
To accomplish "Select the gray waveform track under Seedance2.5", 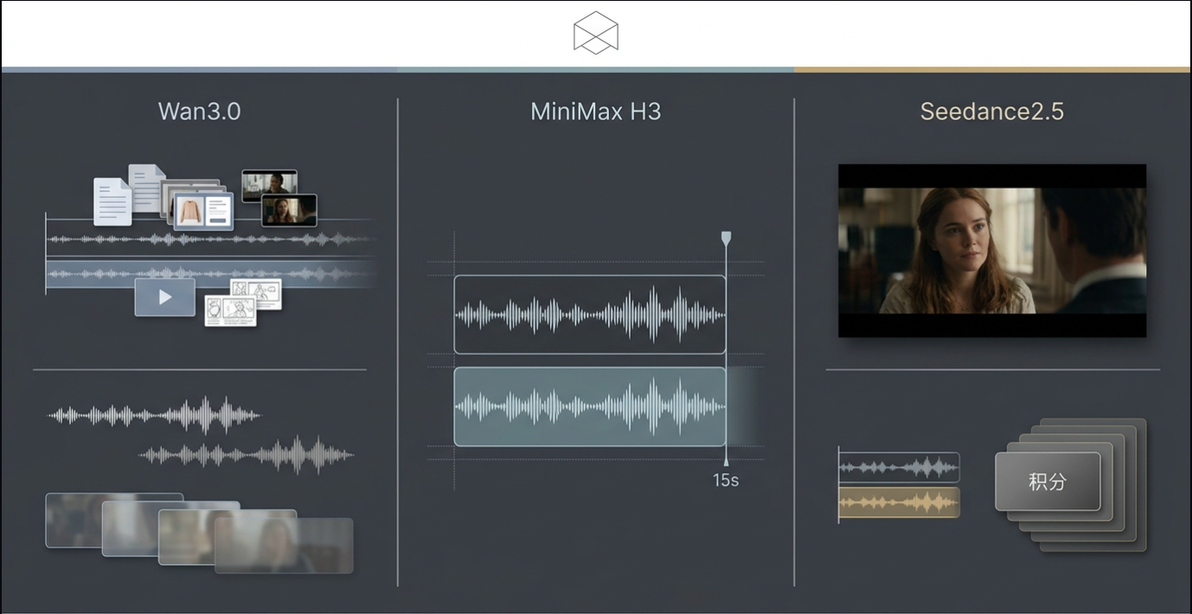I will click(x=899, y=467).
